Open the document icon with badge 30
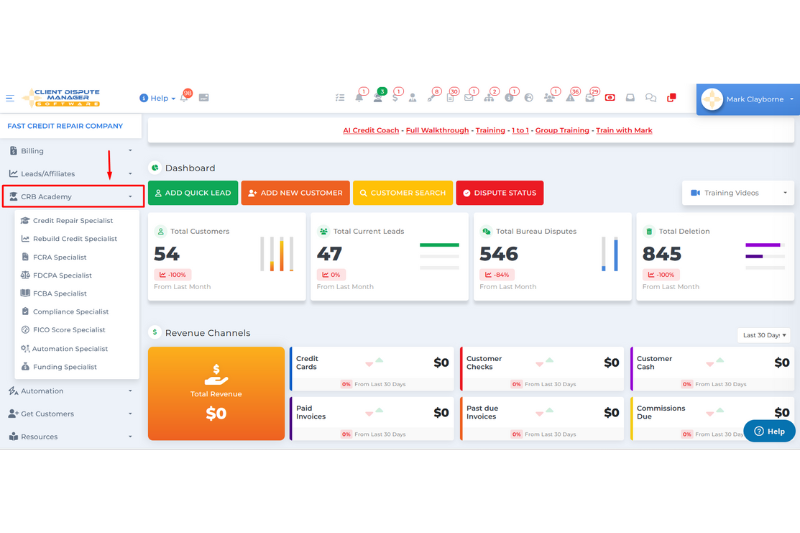The width and height of the screenshot is (800, 533). point(451,97)
